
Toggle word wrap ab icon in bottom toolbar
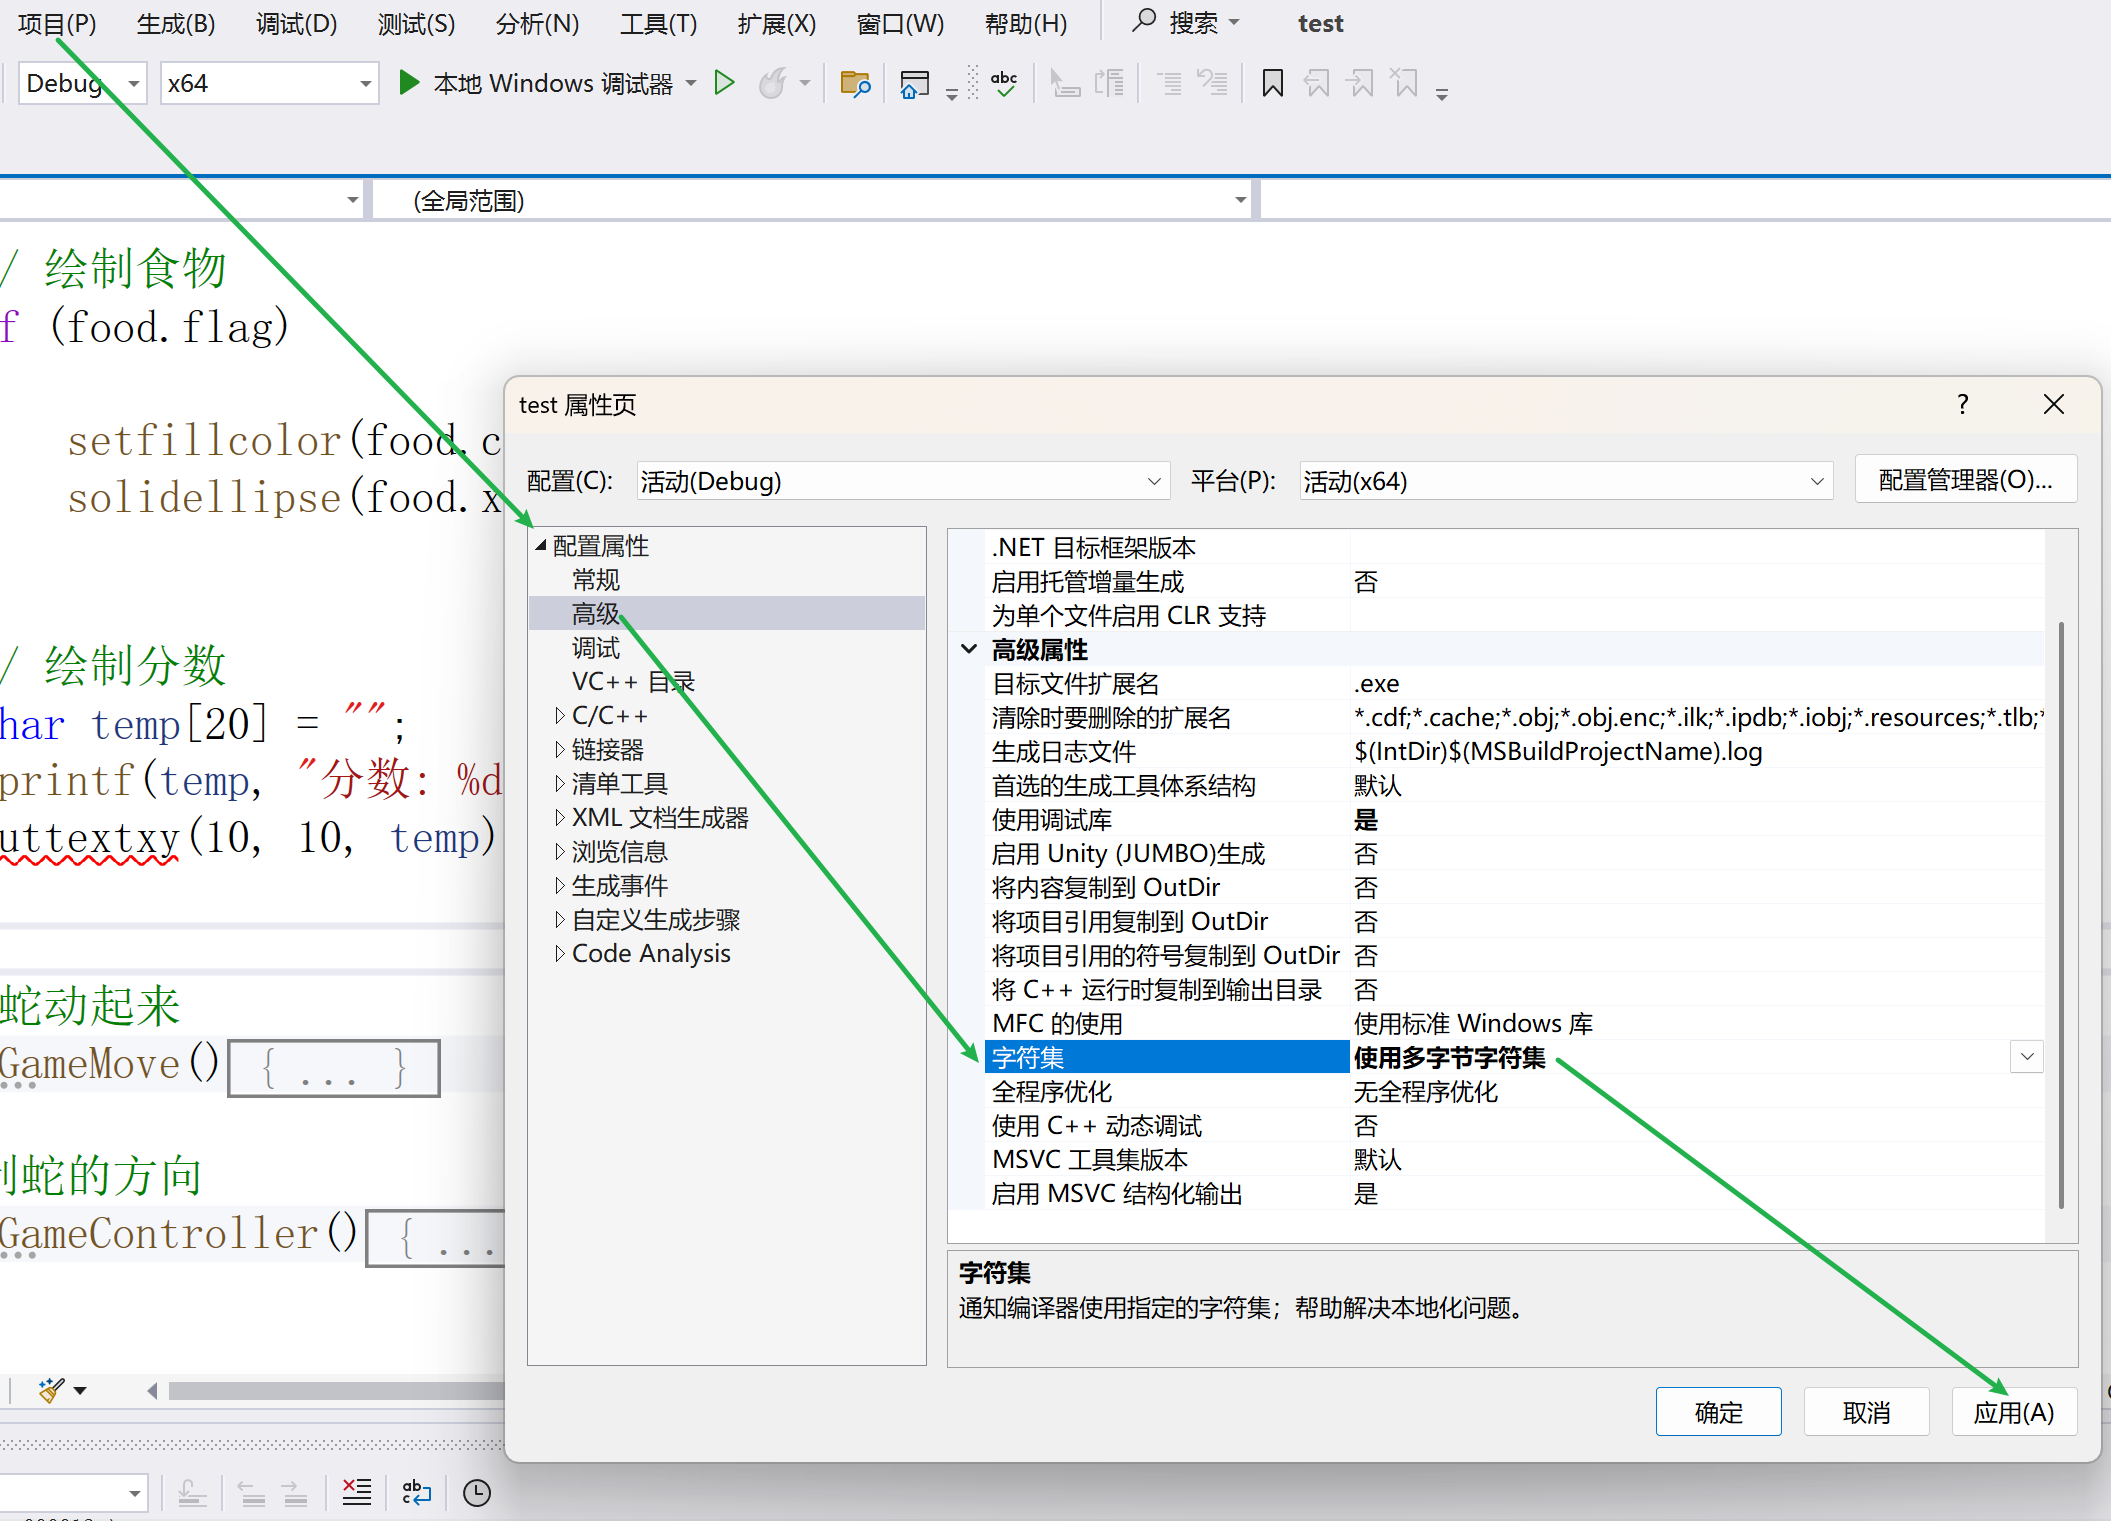pos(416,1493)
